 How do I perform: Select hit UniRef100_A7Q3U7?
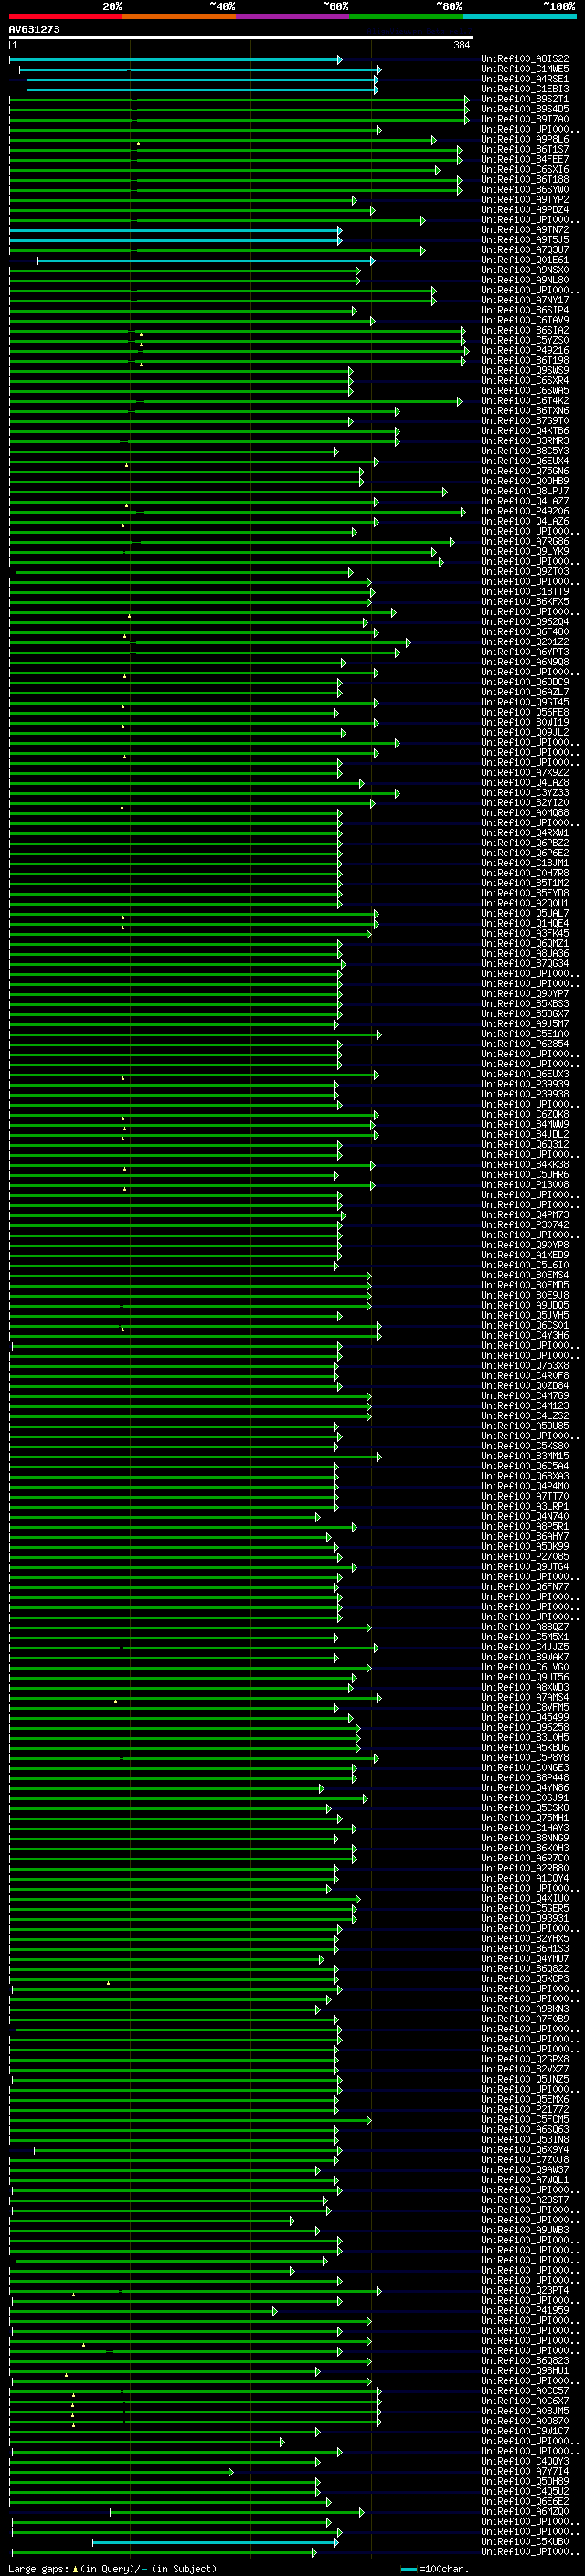tap(525, 250)
